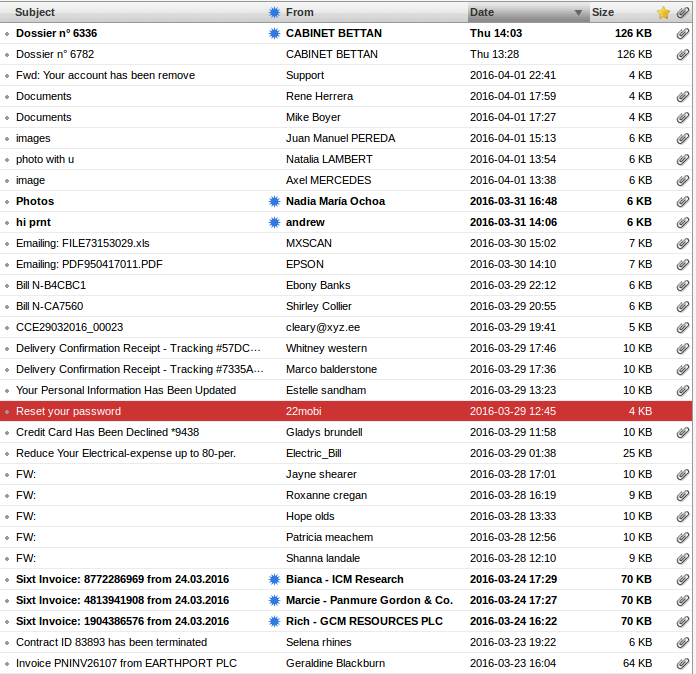Click the paperclip on Emailing: FILE73153029.xls row

(683, 243)
